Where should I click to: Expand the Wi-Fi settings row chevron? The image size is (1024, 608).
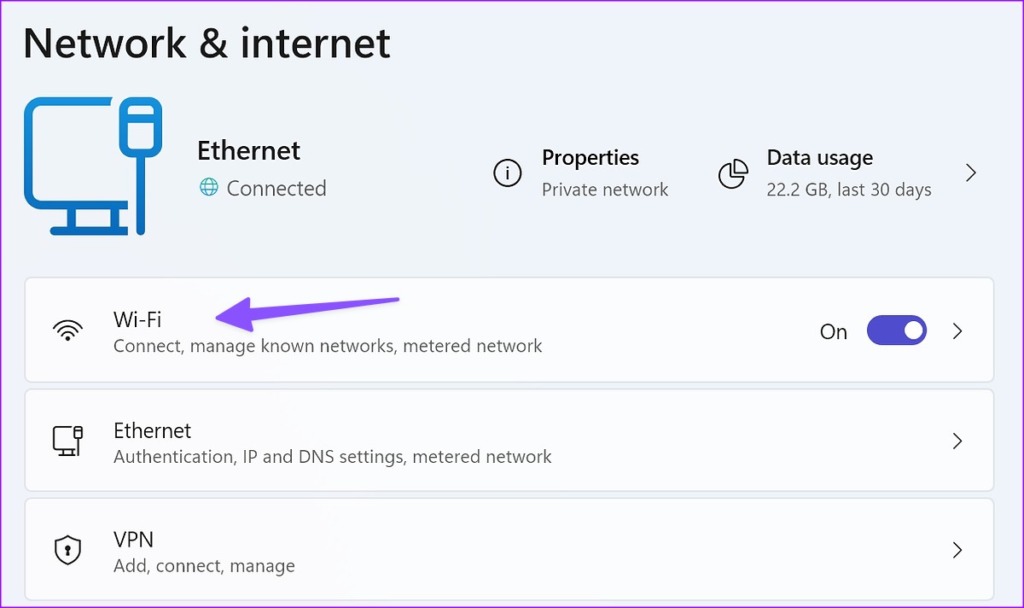click(x=957, y=330)
